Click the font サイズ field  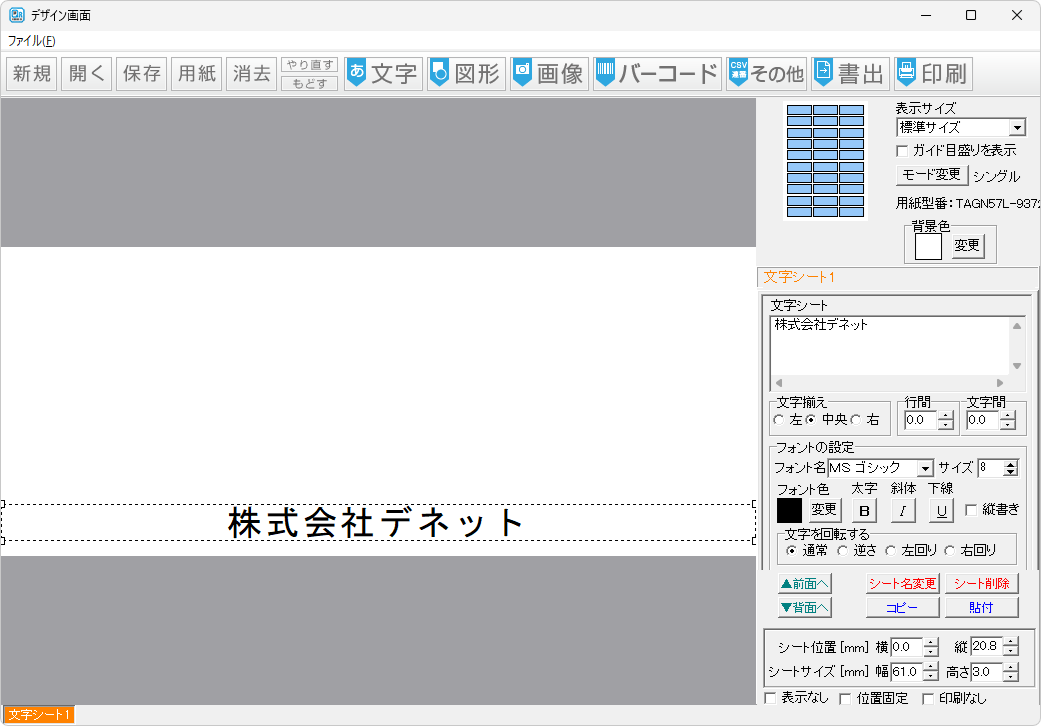(x=991, y=468)
